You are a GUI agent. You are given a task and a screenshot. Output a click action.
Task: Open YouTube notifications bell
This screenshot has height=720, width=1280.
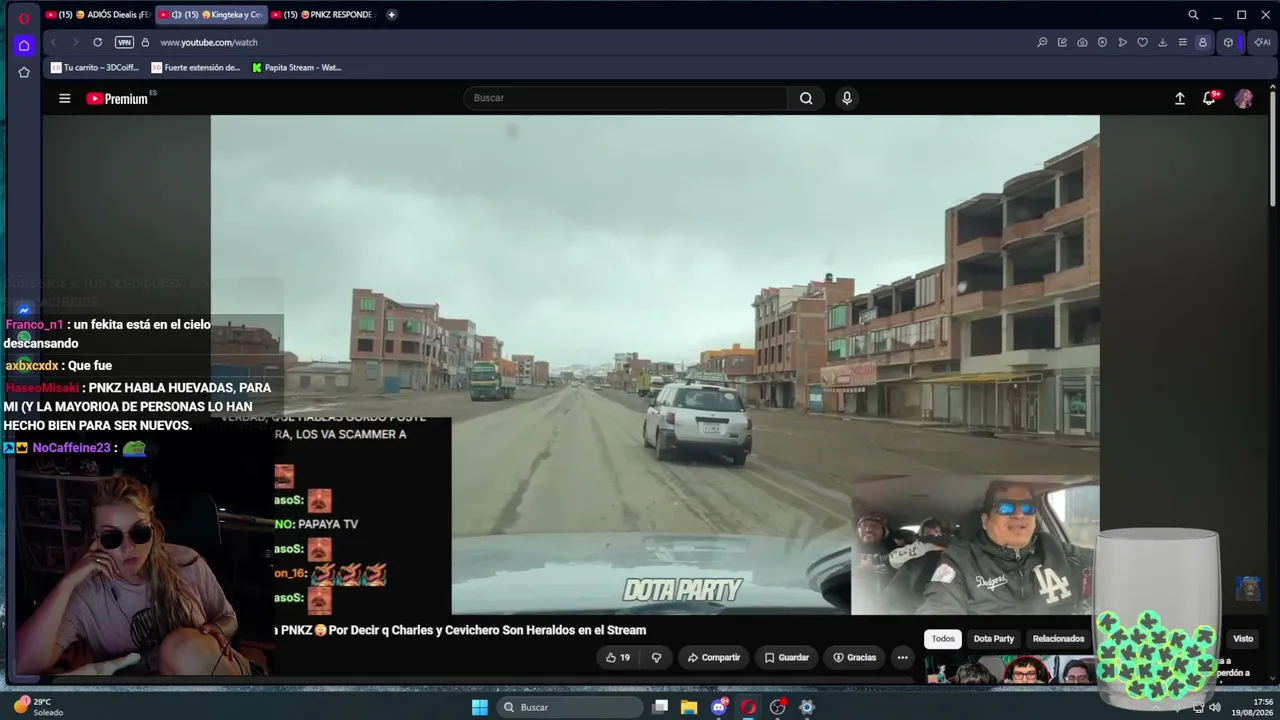1210,98
